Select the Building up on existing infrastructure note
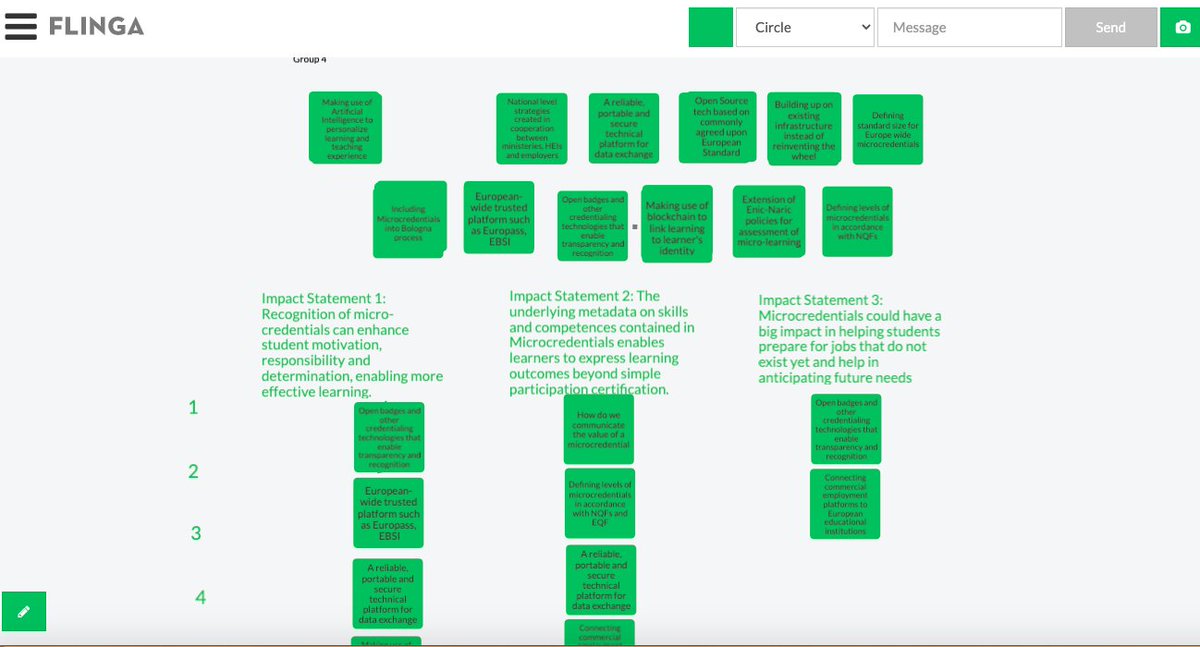Image resolution: width=1200 pixels, height=647 pixels. click(803, 130)
